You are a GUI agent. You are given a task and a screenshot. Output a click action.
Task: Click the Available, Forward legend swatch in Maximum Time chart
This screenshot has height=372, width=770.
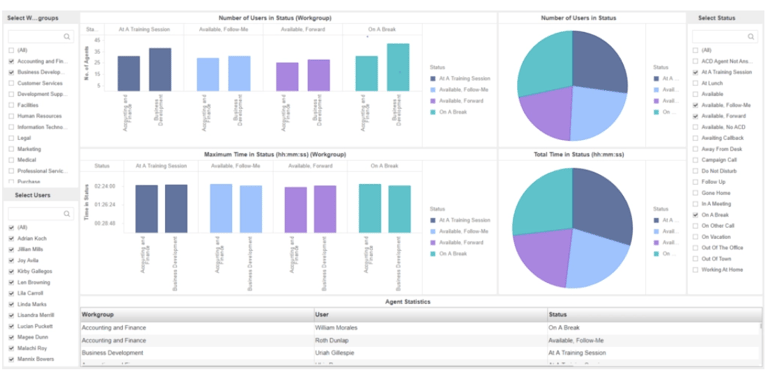coord(433,242)
